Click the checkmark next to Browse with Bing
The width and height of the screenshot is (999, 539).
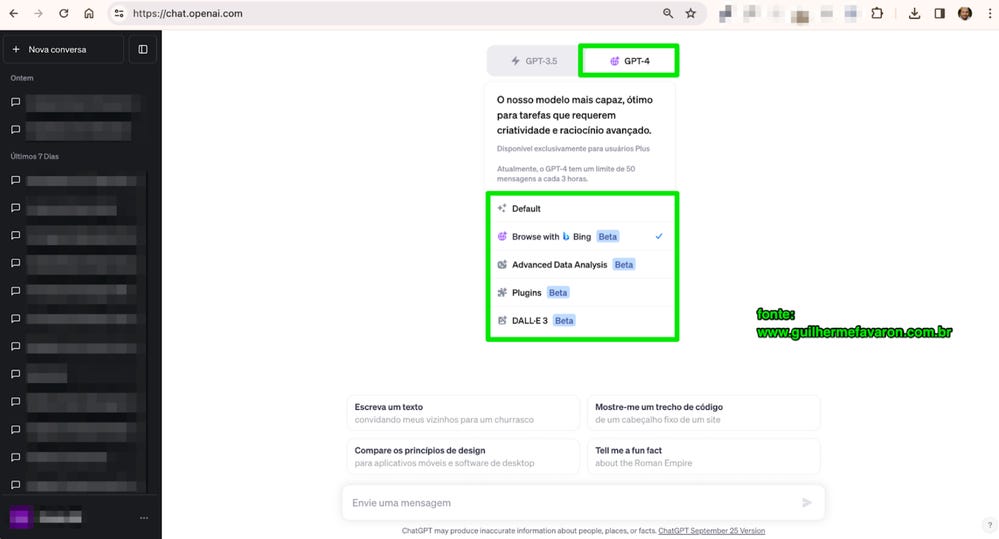pos(659,236)
